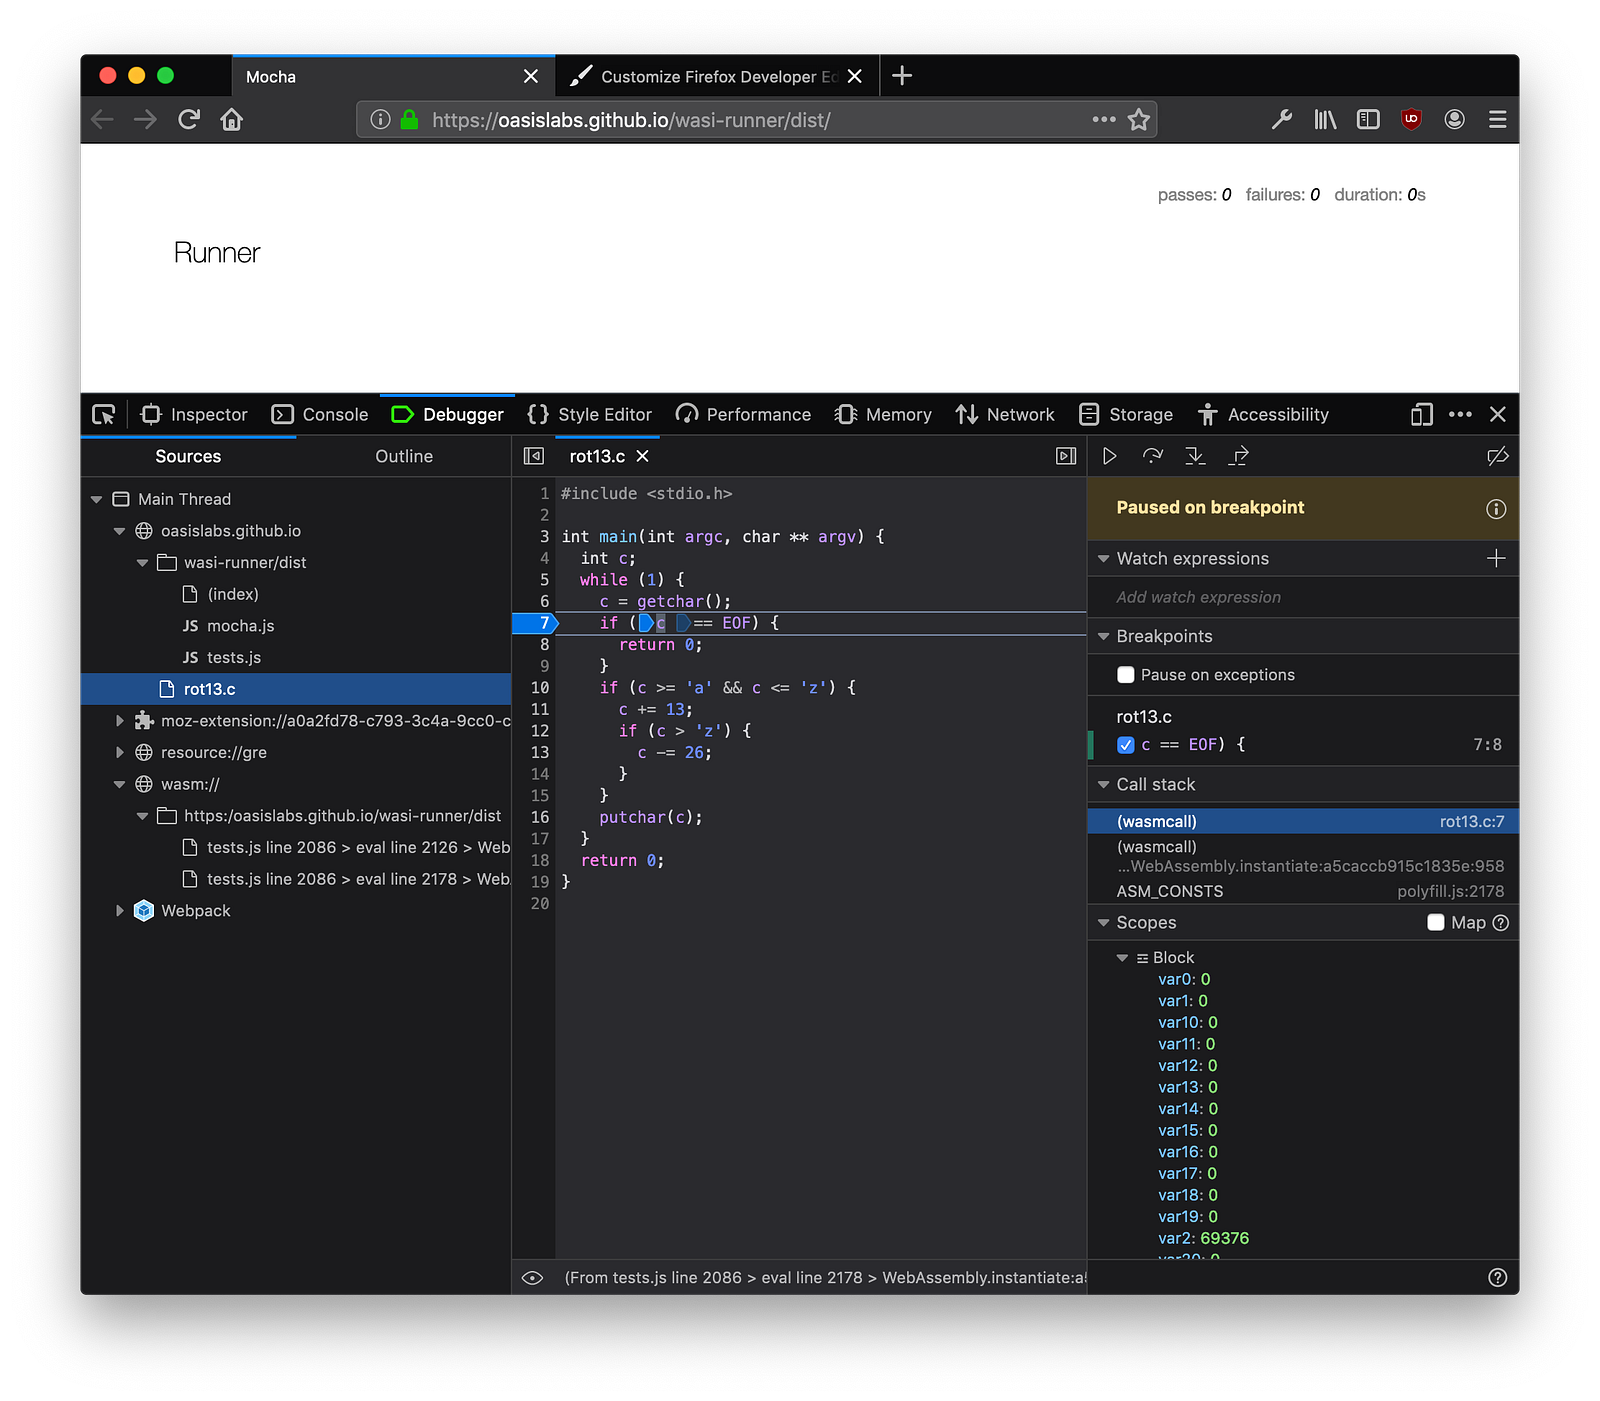The height and width of the screenshot is (1401, 1600).
Task: Collapse oasislabs.github.io tree node
Action: click(x=119, y=531)
